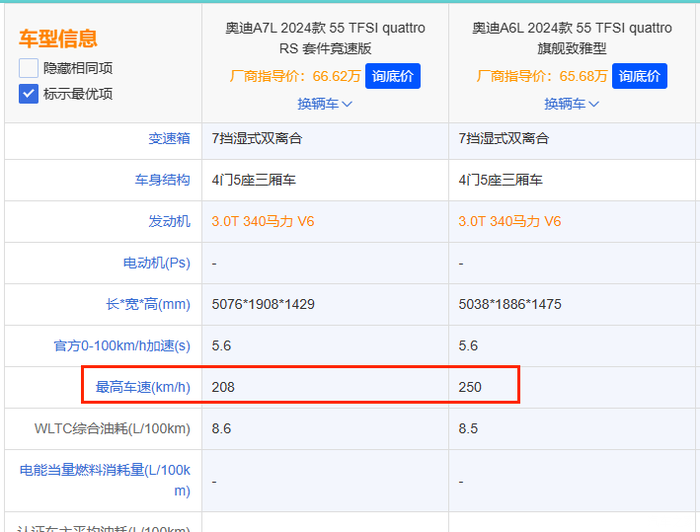Click 询底价 button for 奥迪A7L

pos(392,76)
